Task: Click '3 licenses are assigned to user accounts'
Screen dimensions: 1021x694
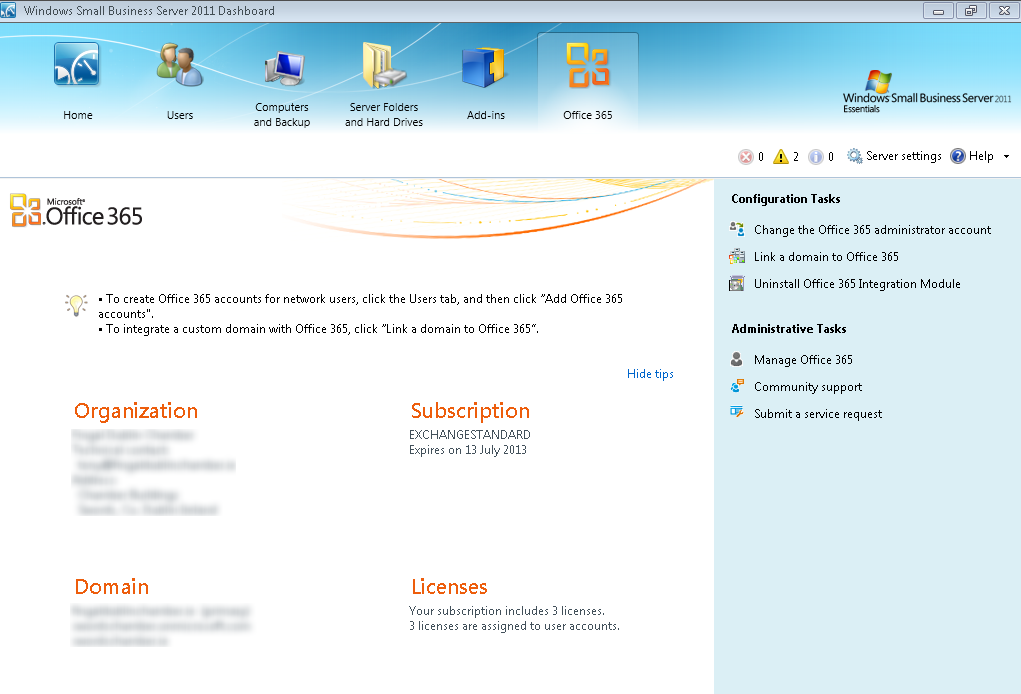Action: (514, 626)
